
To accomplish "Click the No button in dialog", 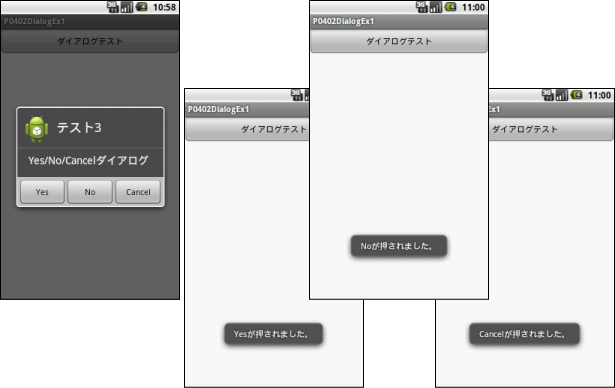I will tap(90, 192).
